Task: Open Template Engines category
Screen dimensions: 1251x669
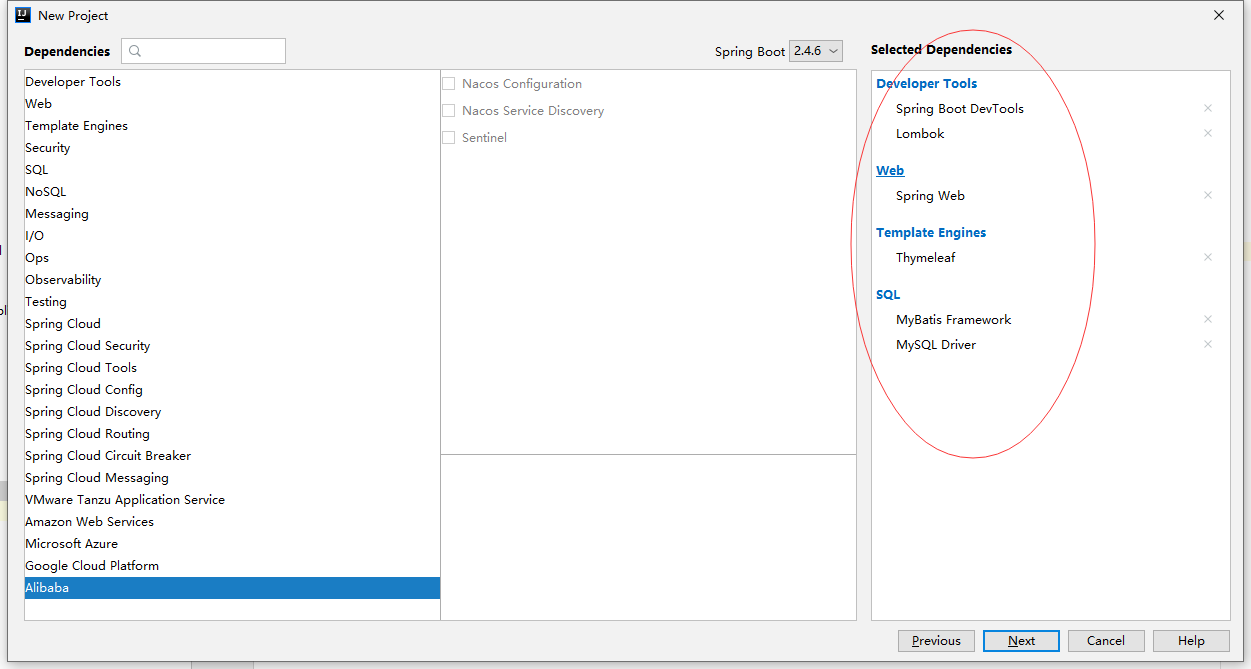Action: (232, 126)
